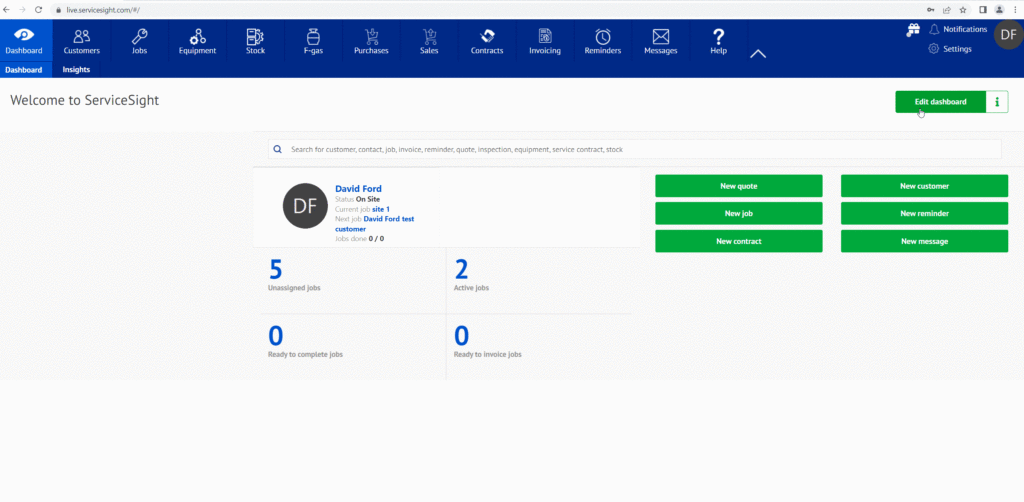The image size is (1024, 502).
Task: Bookmark page with the star icon
Action: pos(963,10)
